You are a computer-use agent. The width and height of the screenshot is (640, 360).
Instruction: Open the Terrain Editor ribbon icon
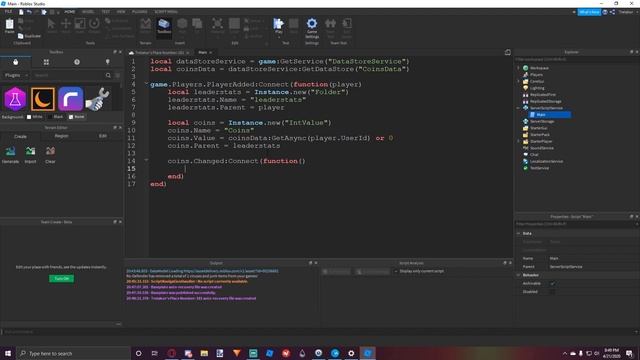click(146, 25)
